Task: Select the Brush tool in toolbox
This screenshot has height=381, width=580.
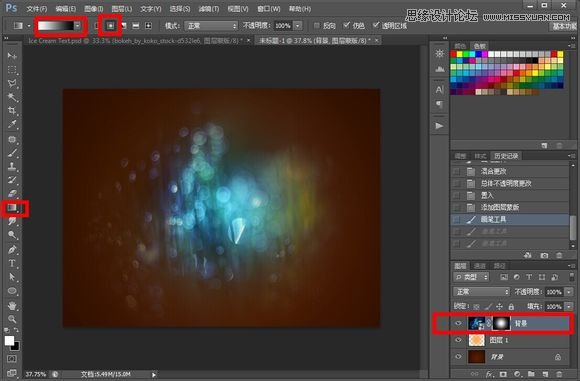Action: [12, 152]
